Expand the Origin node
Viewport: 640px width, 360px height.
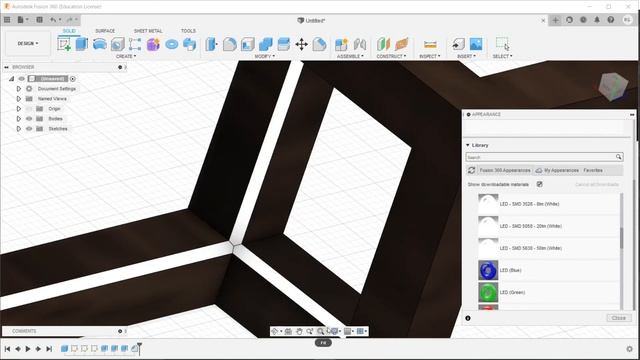click(x=19, y=109)
